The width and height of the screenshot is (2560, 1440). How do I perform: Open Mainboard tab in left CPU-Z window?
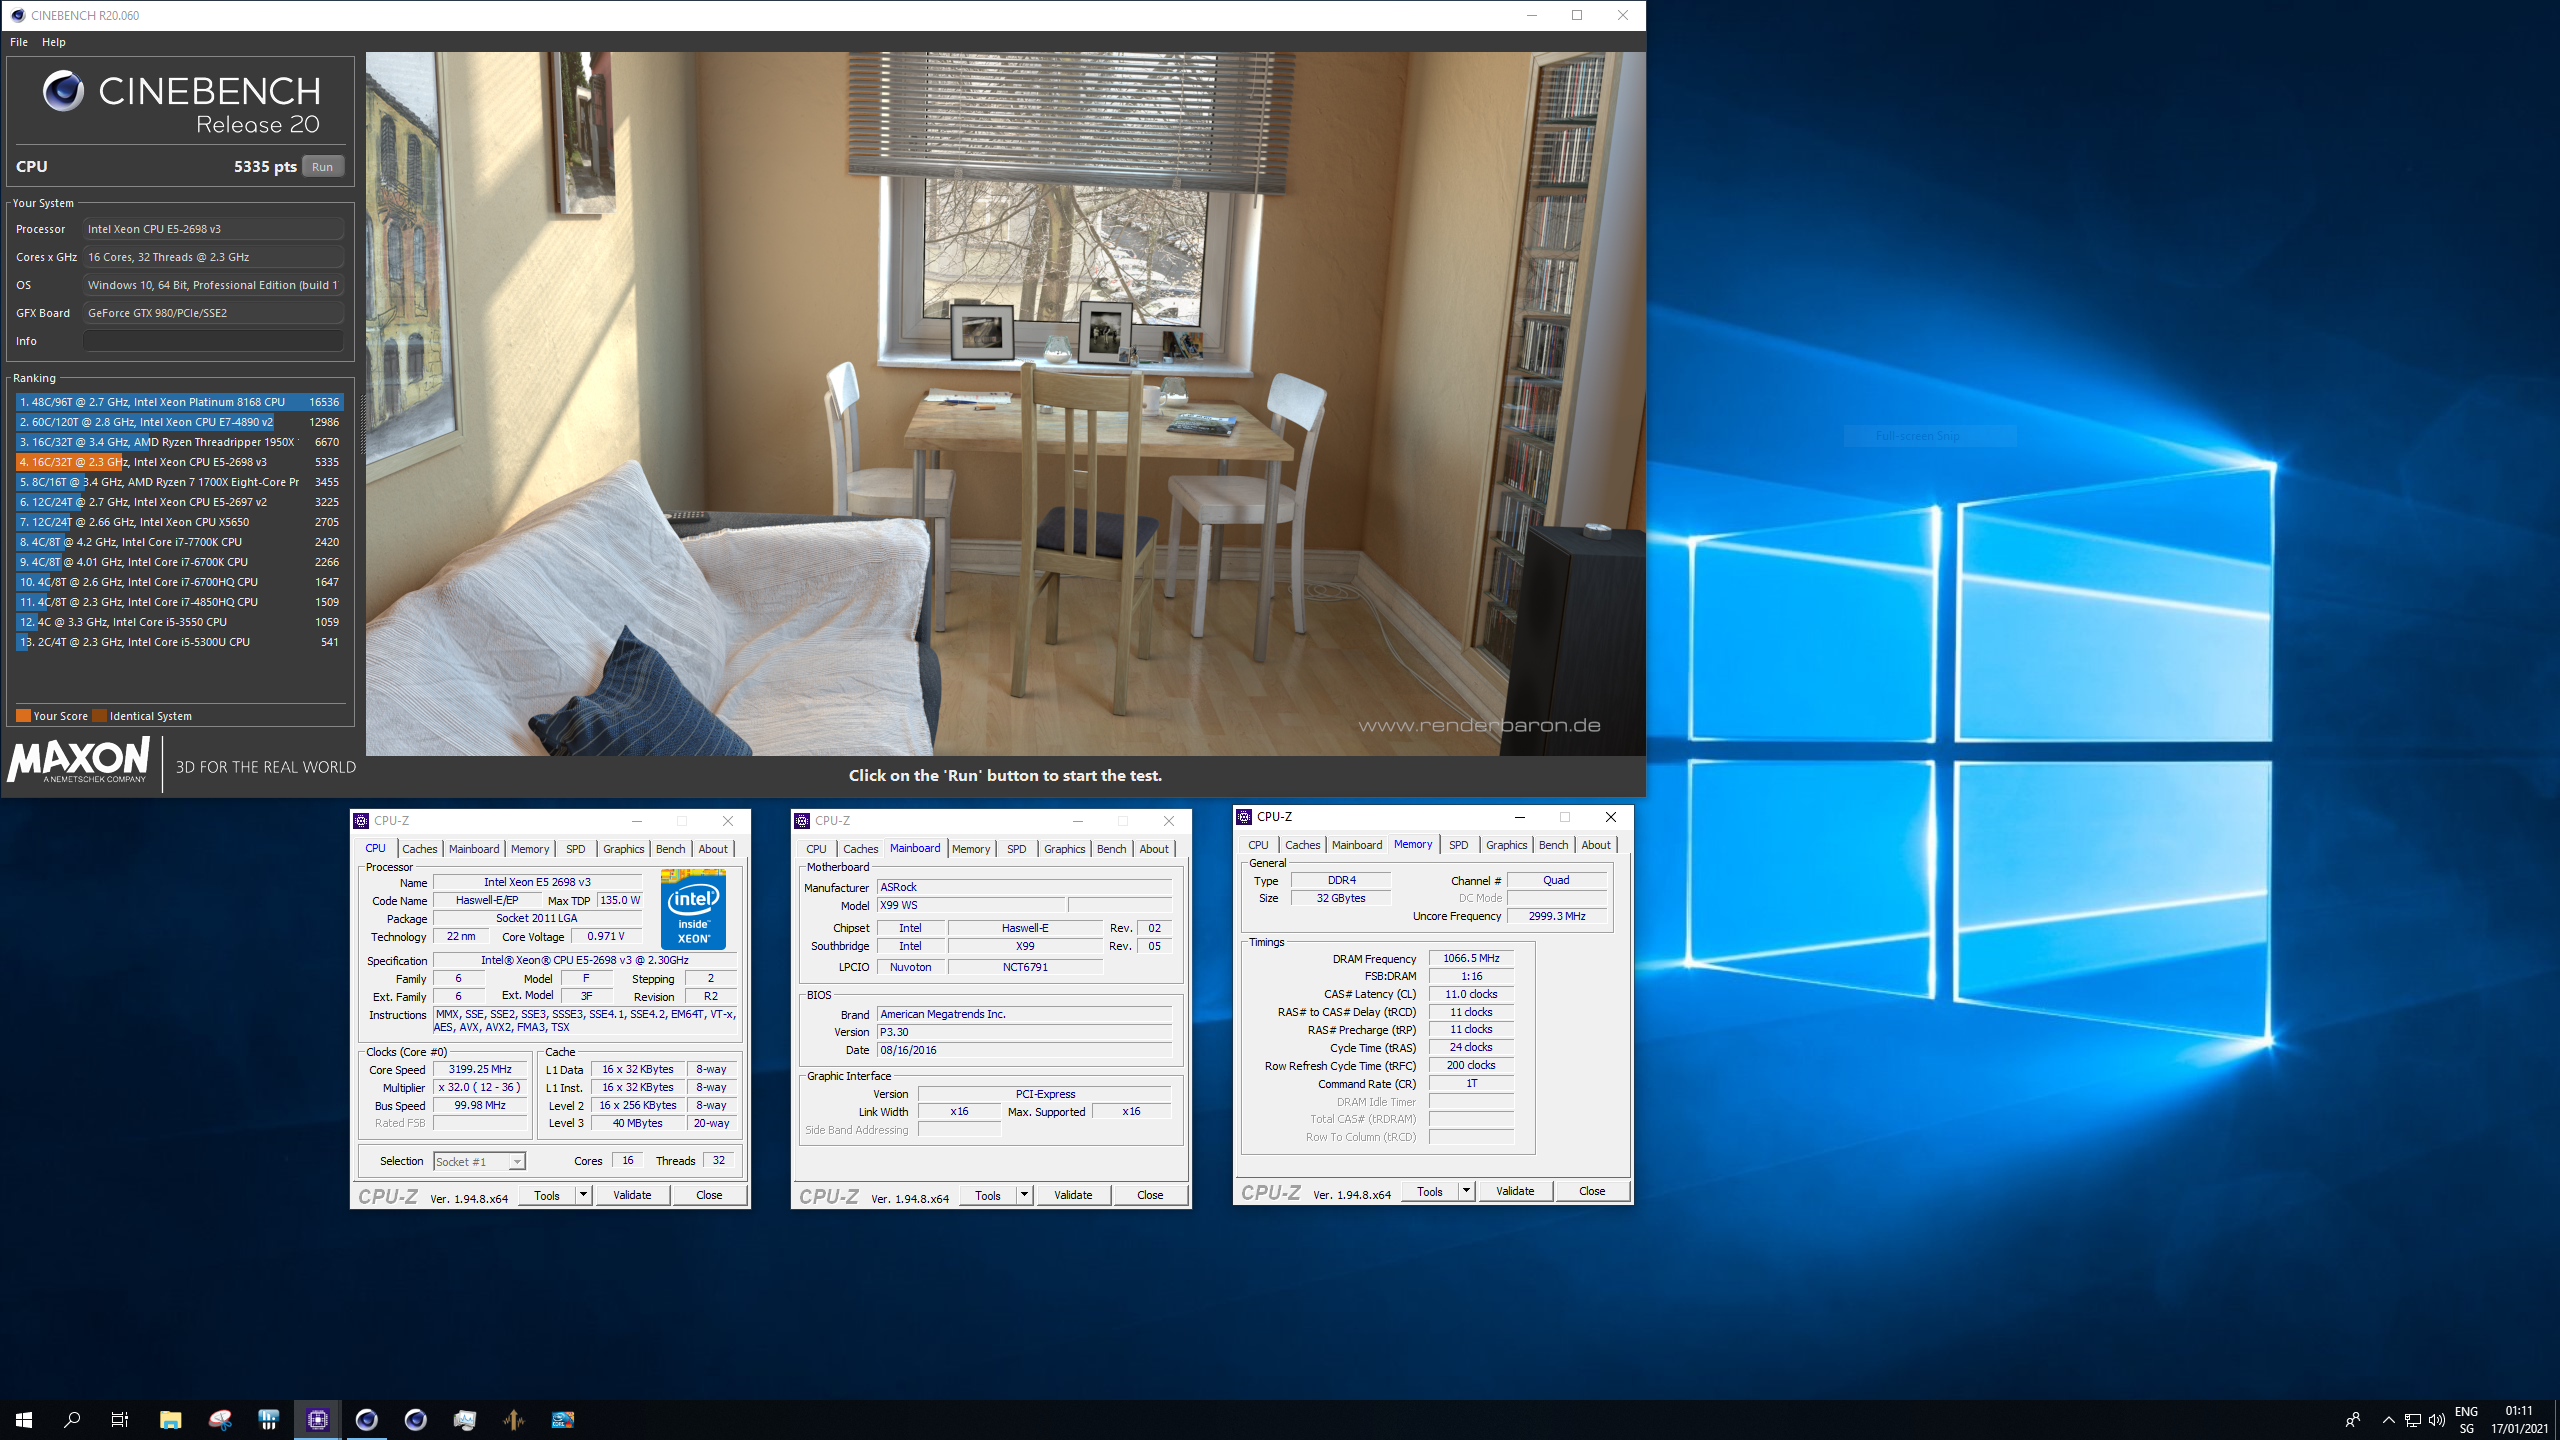pos(474,849)
